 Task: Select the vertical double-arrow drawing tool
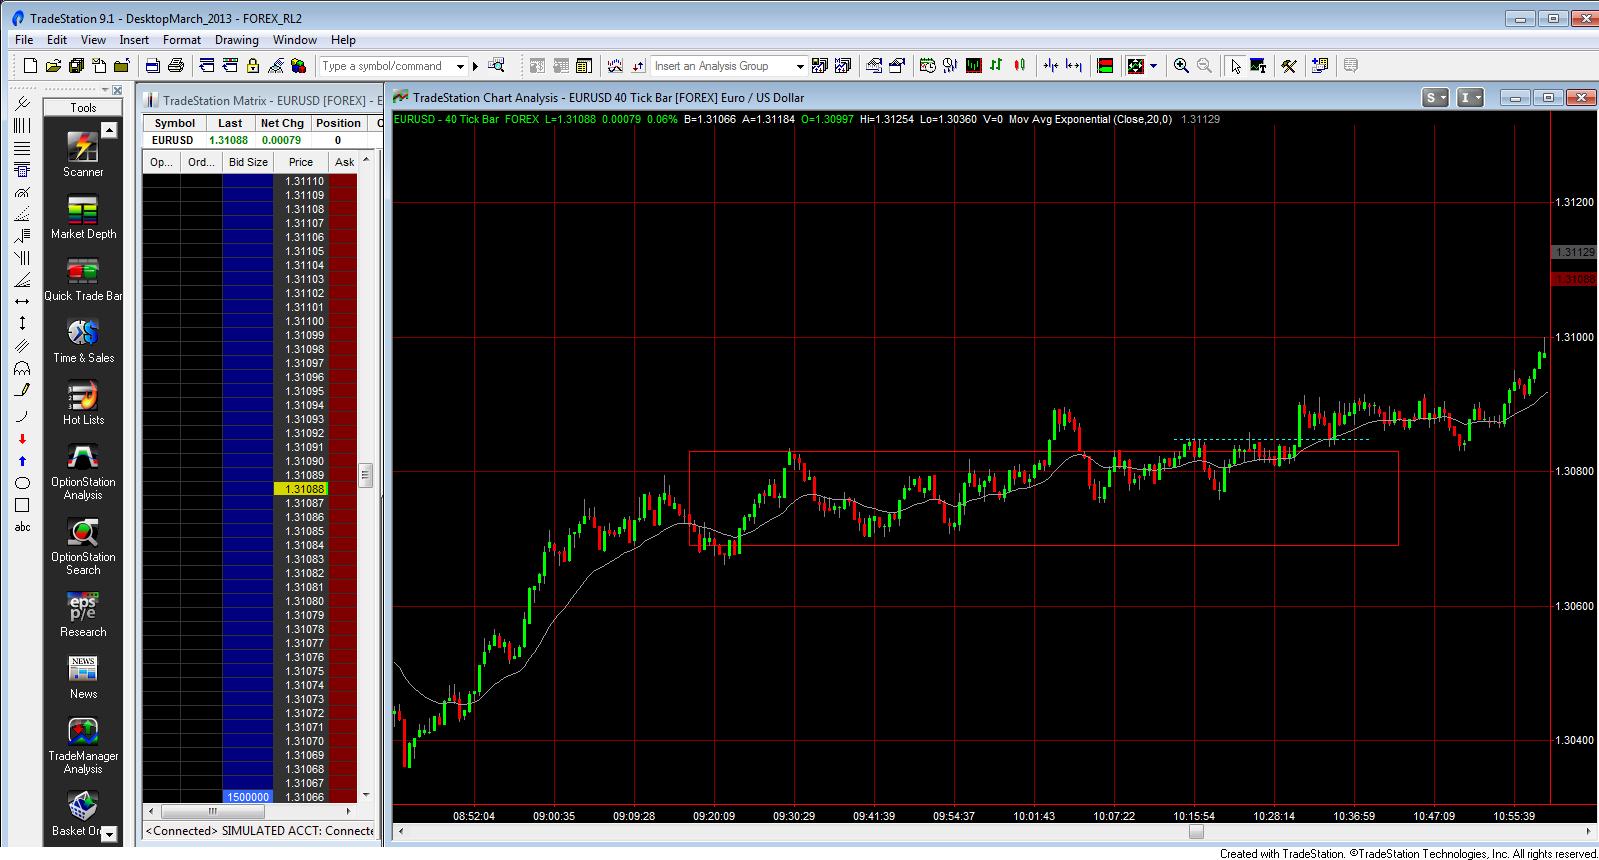[x=22, y=324]
